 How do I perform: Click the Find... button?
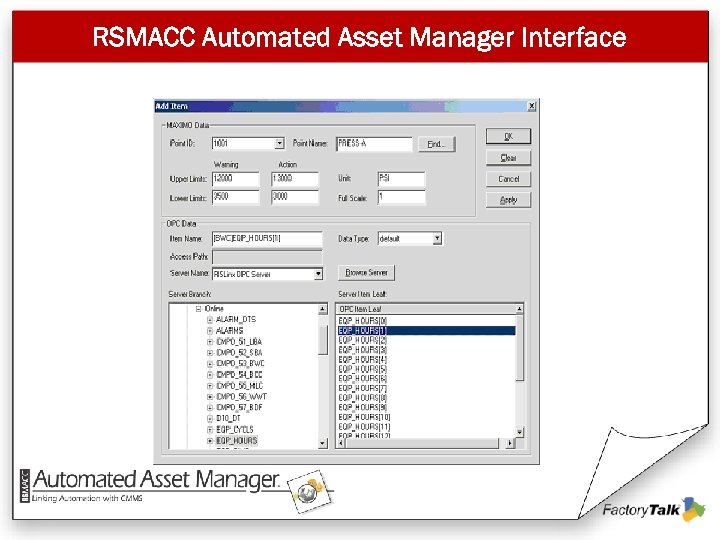tap(437, 144)
